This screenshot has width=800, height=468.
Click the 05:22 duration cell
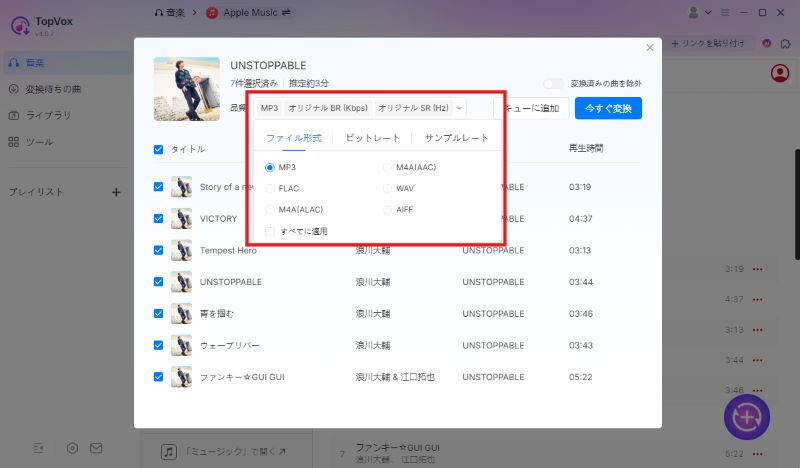click(x=581, y=377)
